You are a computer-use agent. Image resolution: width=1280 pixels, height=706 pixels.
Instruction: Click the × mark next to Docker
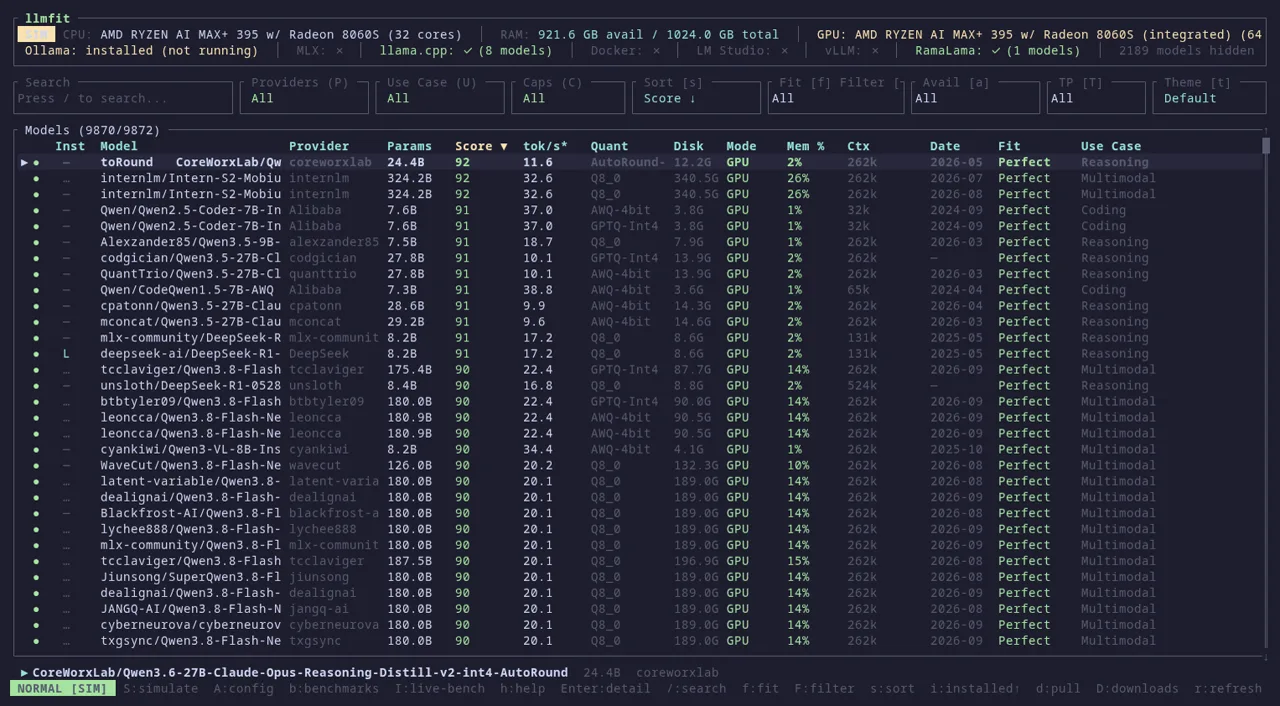coord(656,50)
